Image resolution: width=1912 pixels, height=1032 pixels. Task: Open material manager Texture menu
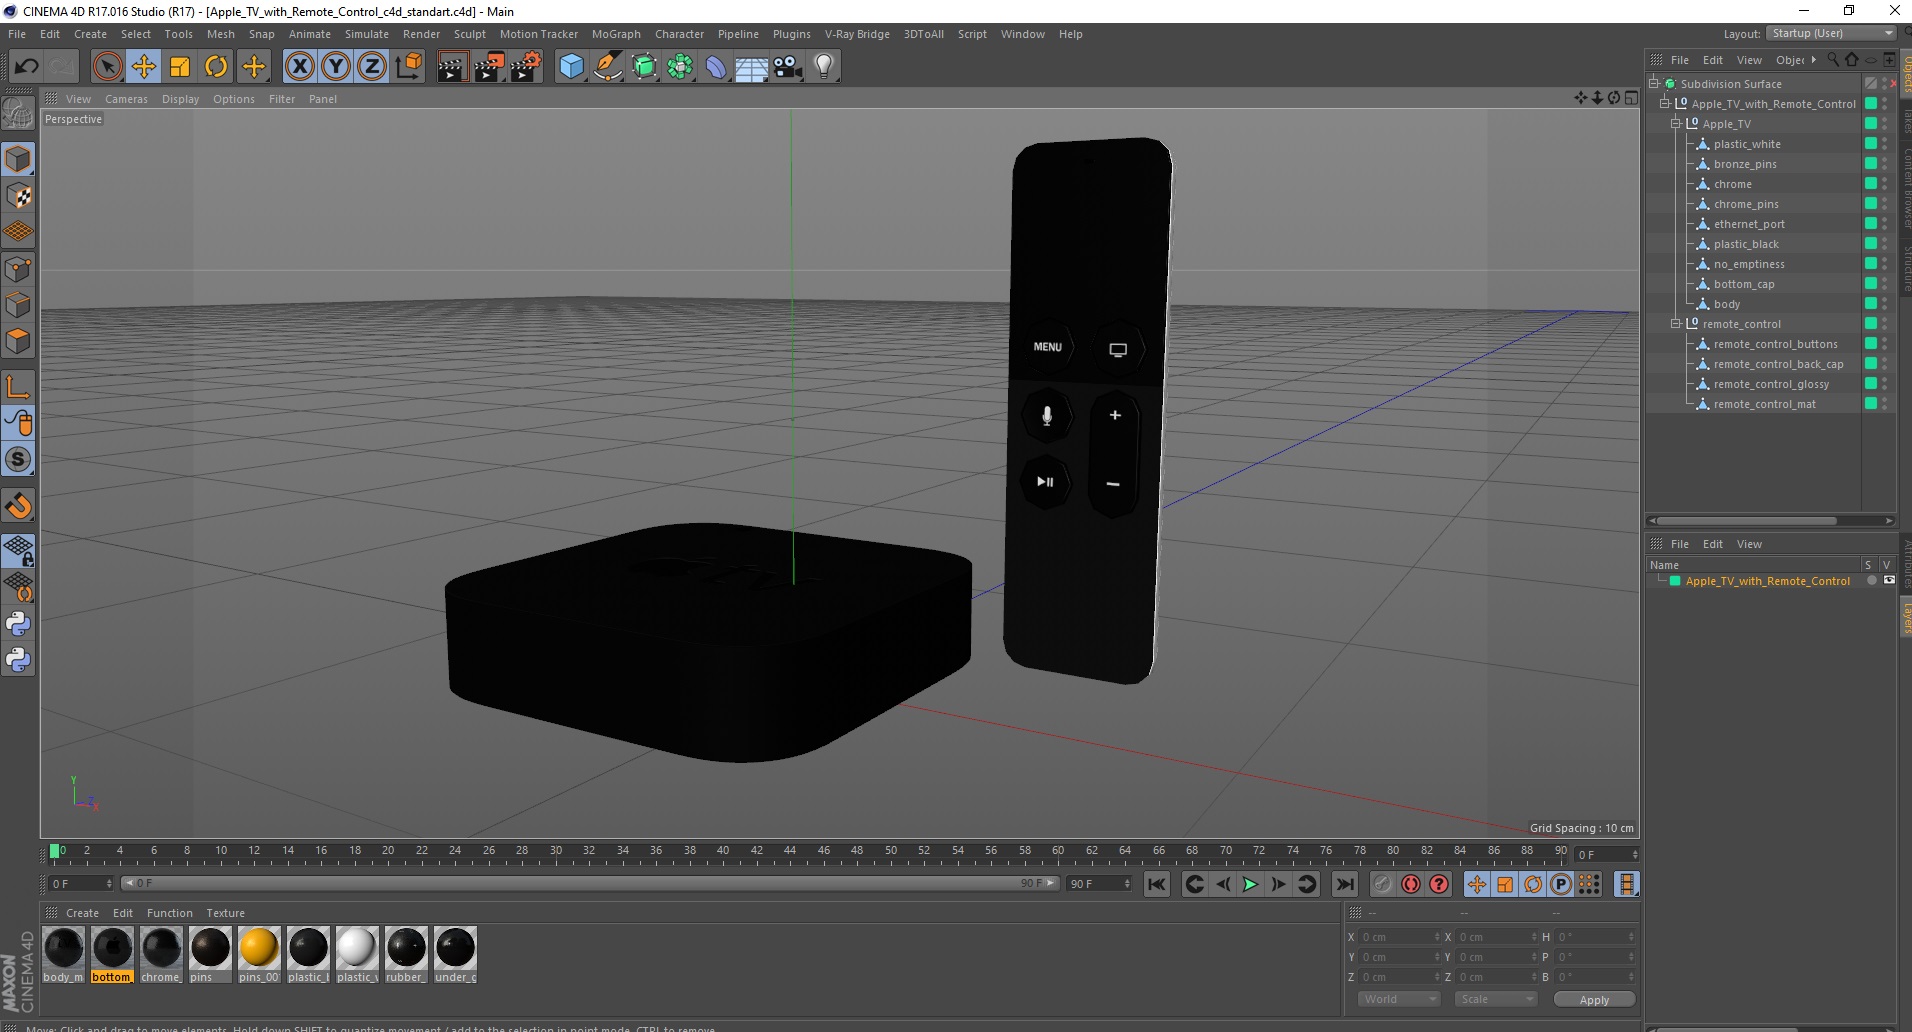[225, 913]
